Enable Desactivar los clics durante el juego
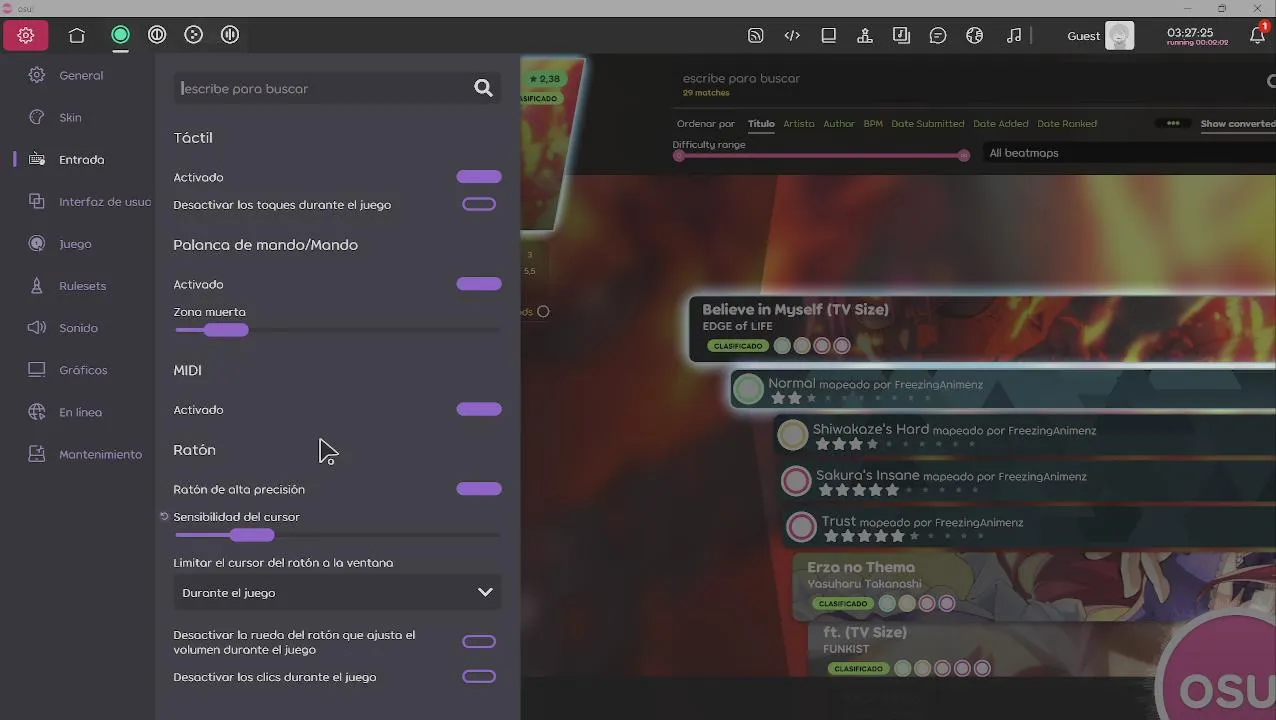The width and height of the screenshot is (1276, 720). pyautogui.click(x=479, y=677)
